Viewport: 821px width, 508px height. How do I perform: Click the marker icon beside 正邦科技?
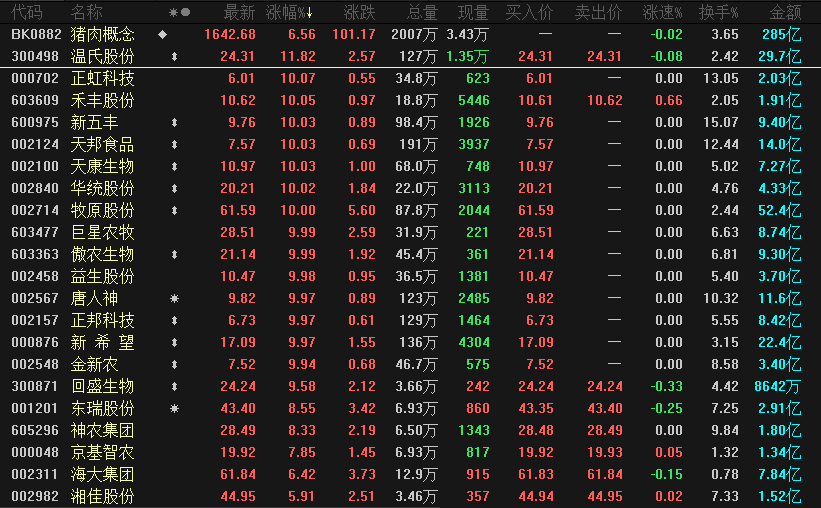click(x=174, y=321)
